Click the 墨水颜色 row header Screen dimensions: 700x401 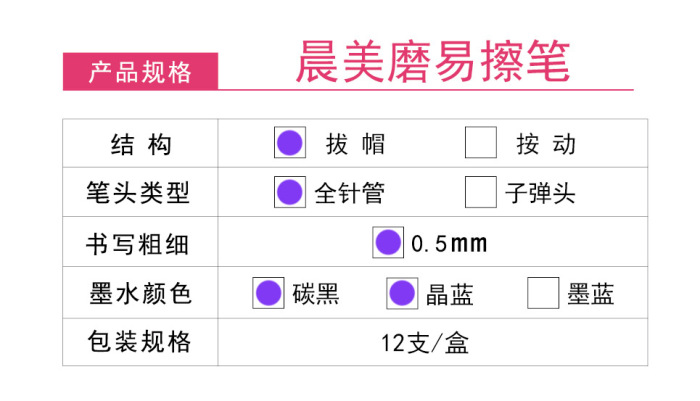(x=140, y=293)
